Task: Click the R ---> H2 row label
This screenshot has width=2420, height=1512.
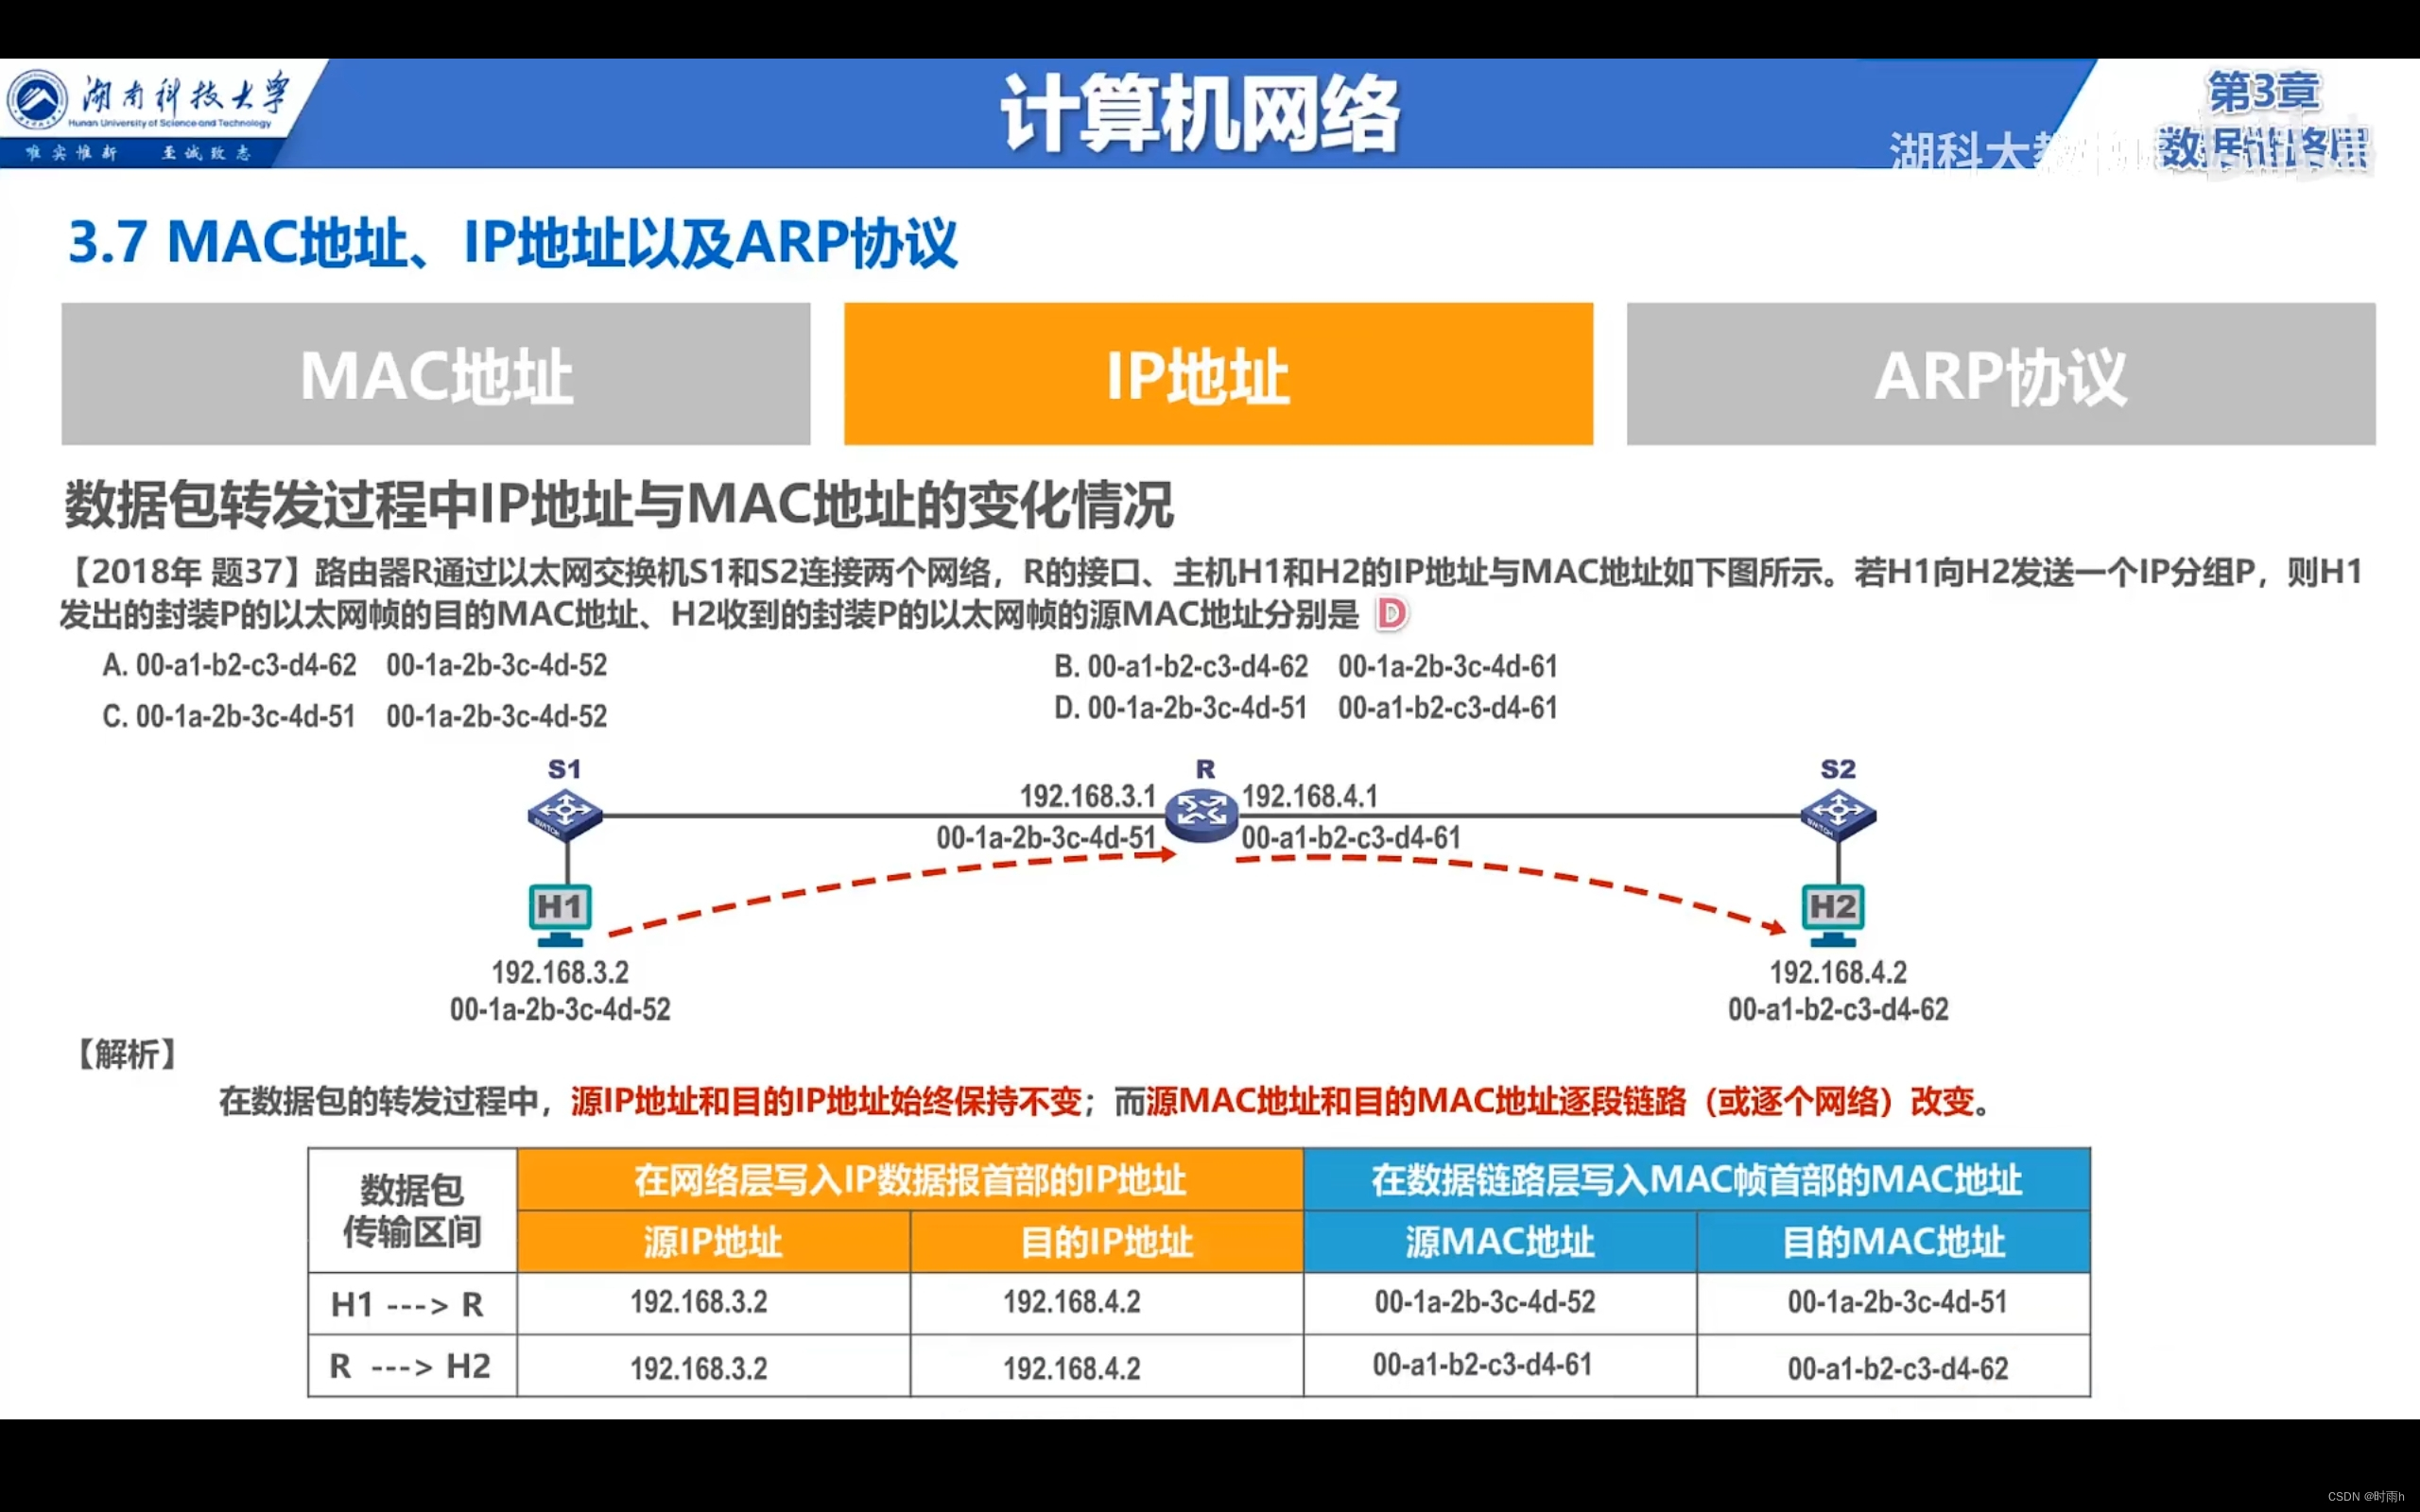Action: pos(411,1366)
